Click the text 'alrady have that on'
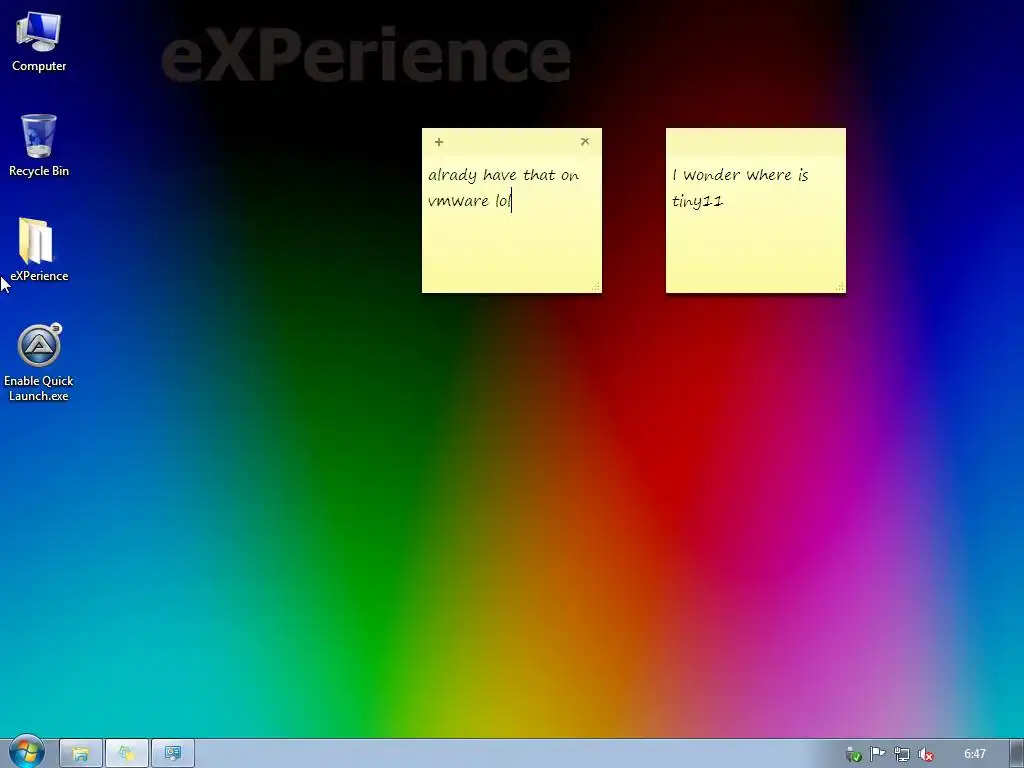The image size is (1024, 768). tap(504, 175)
